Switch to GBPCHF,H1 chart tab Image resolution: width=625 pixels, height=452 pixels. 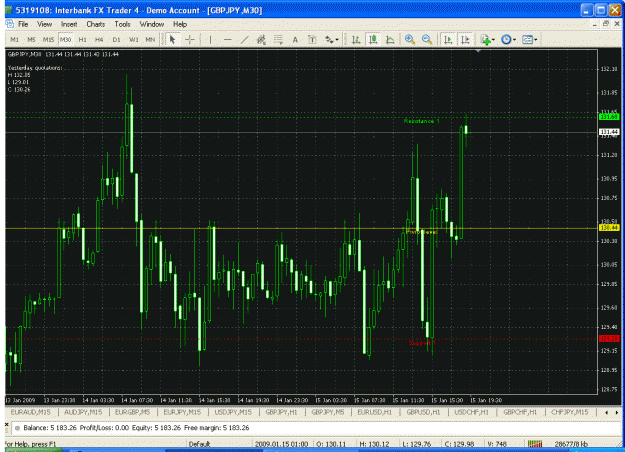520,412
